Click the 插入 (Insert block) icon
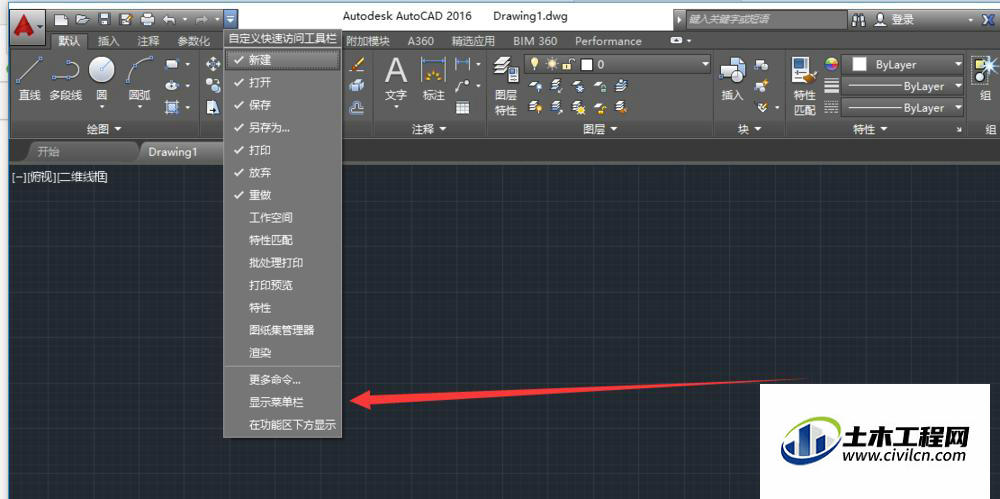The height and width of the screenshot is (499, 1000). (x=732, y=78)
